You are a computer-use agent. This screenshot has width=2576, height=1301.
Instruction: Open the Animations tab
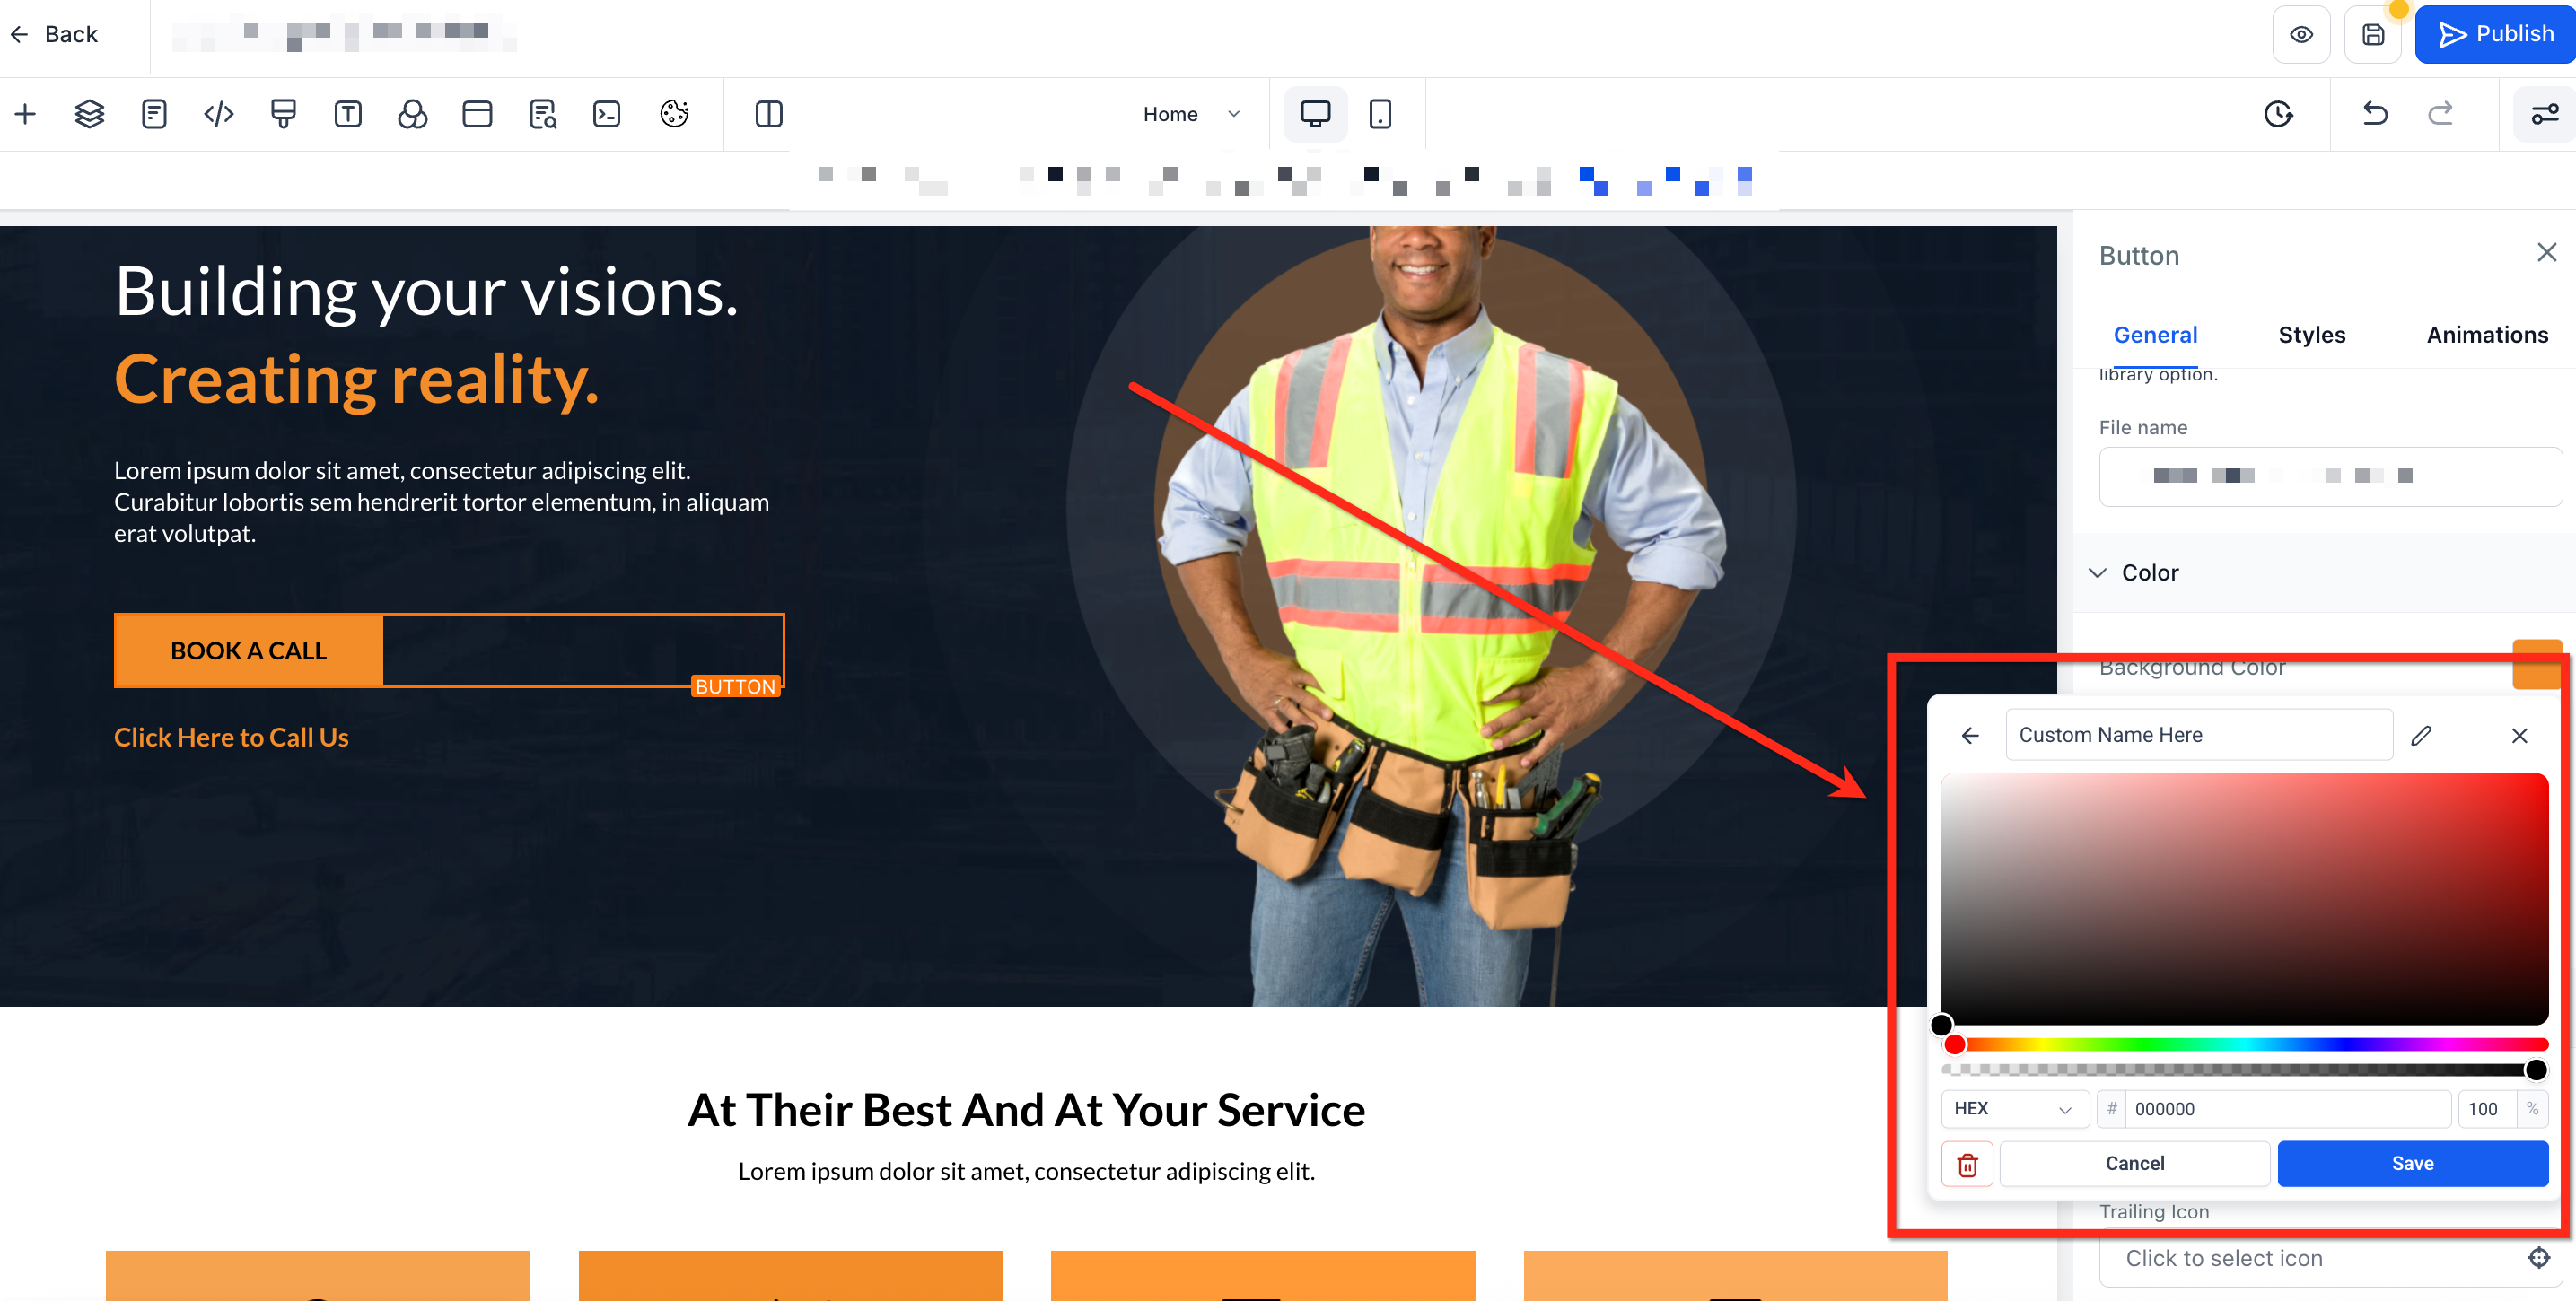(x=2487, y=335)
